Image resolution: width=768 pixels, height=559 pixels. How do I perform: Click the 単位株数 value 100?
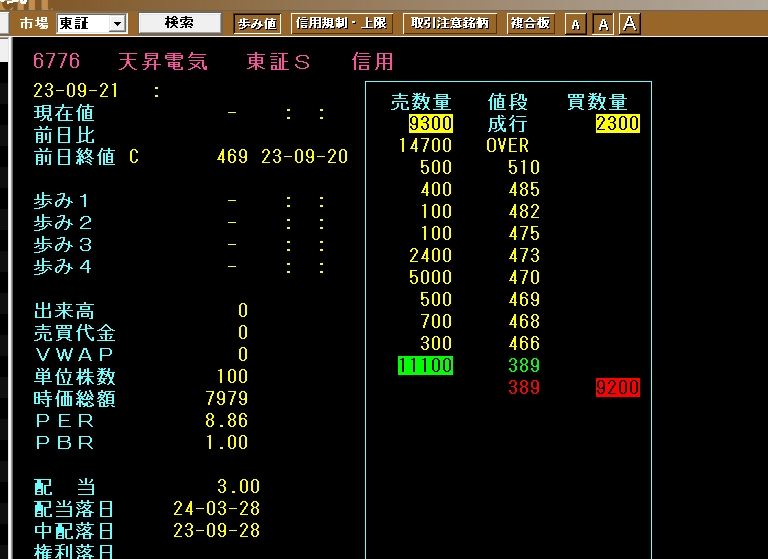(232, 376)
